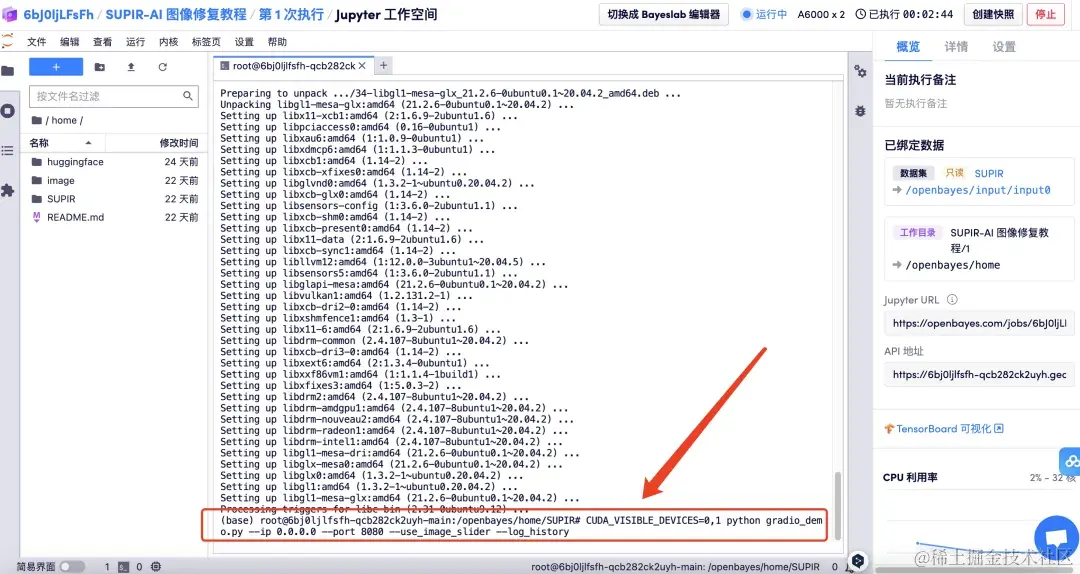Toggle the simple interface switch
The image size is (1080, 574).
(x=71, y=566)
